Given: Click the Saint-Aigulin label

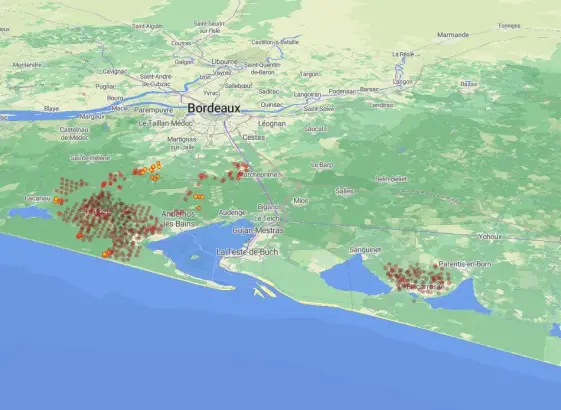Looking at the screenshot, I should pos(147,26).
